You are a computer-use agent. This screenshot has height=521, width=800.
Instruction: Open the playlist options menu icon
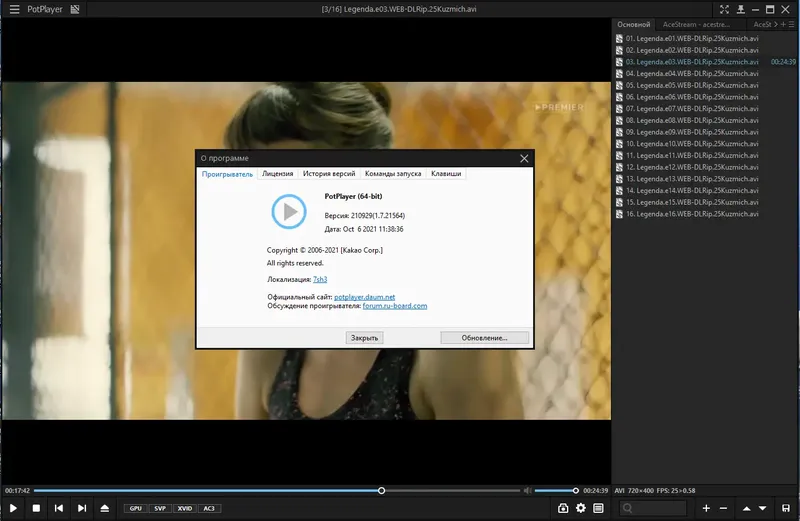coord(791,24)
